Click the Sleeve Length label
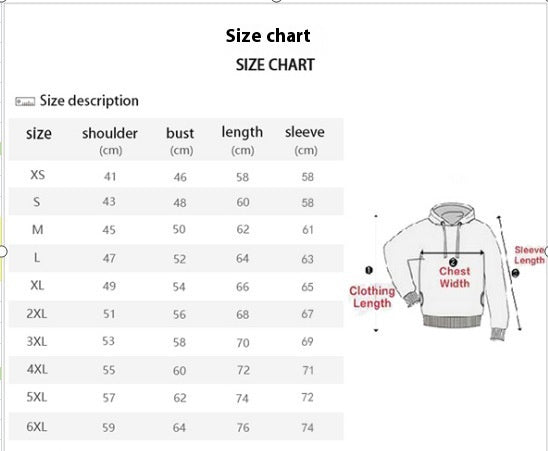 [529, 255]
